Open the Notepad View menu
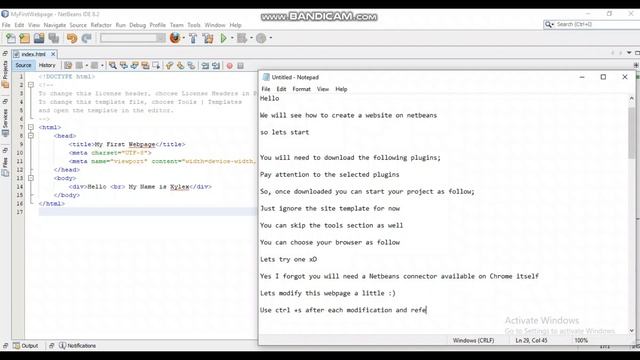 (x=322, y=89)
